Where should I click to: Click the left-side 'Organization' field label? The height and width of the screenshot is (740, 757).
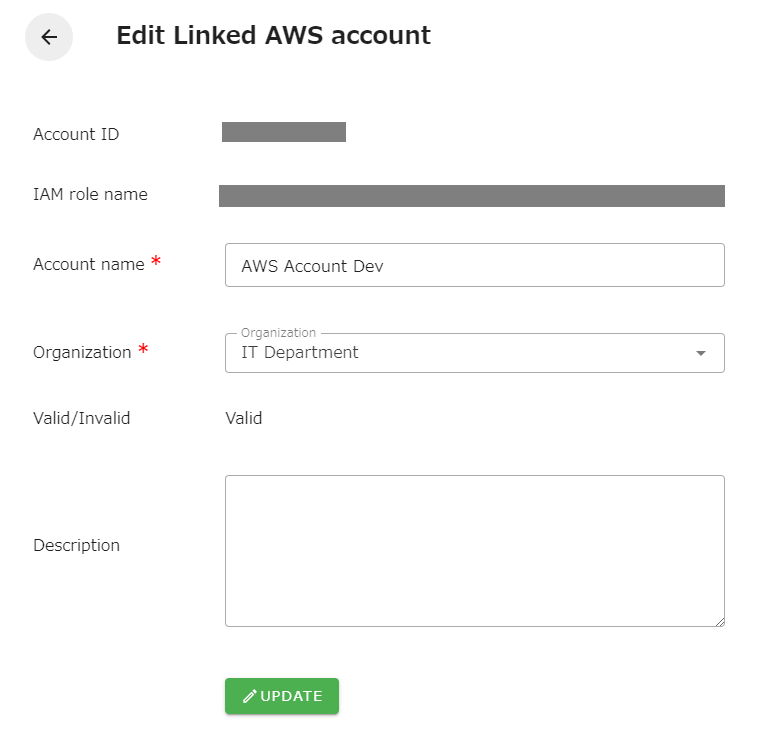point(82,352)
